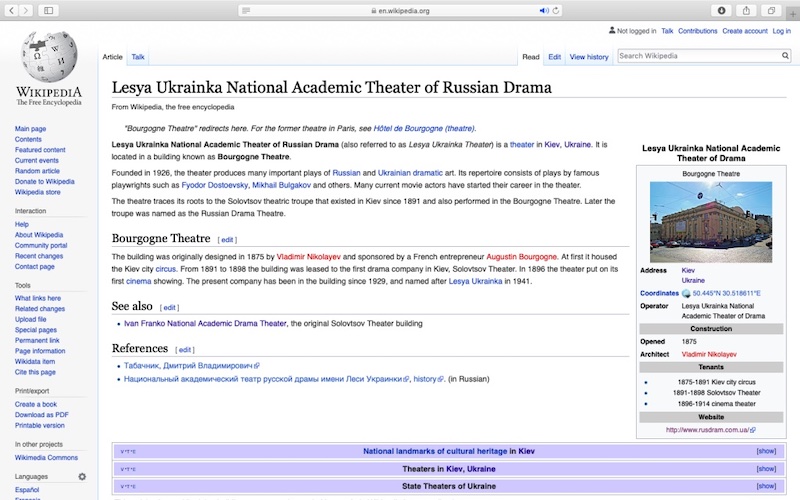This screenshot has width=800, height=500.
Task: Open Fyodor Dostoevsky link
Action: click(215, 185)
